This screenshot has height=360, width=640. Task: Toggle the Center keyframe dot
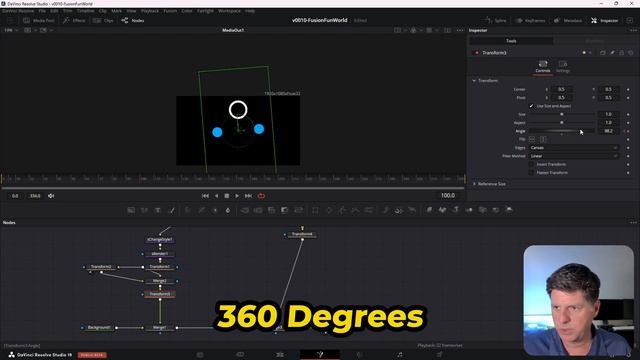click(x=628, y=89)
